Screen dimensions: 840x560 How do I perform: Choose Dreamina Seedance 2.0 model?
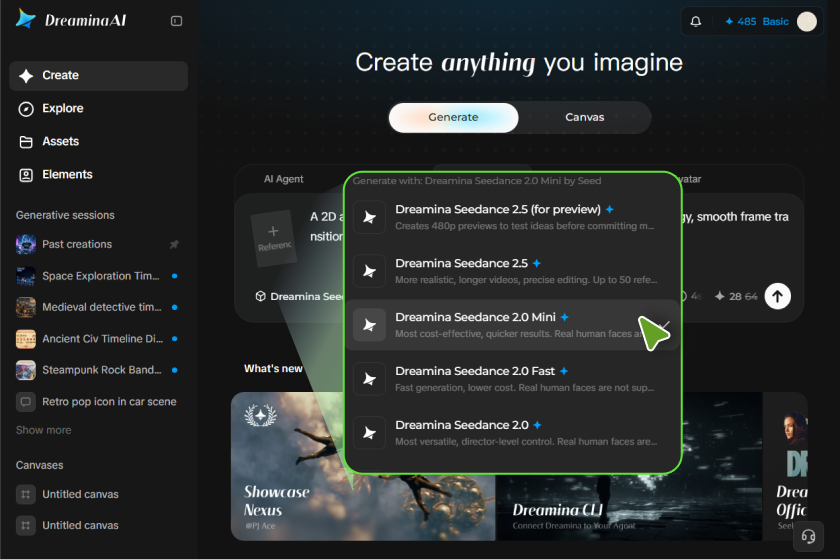(x=512, y=433)
